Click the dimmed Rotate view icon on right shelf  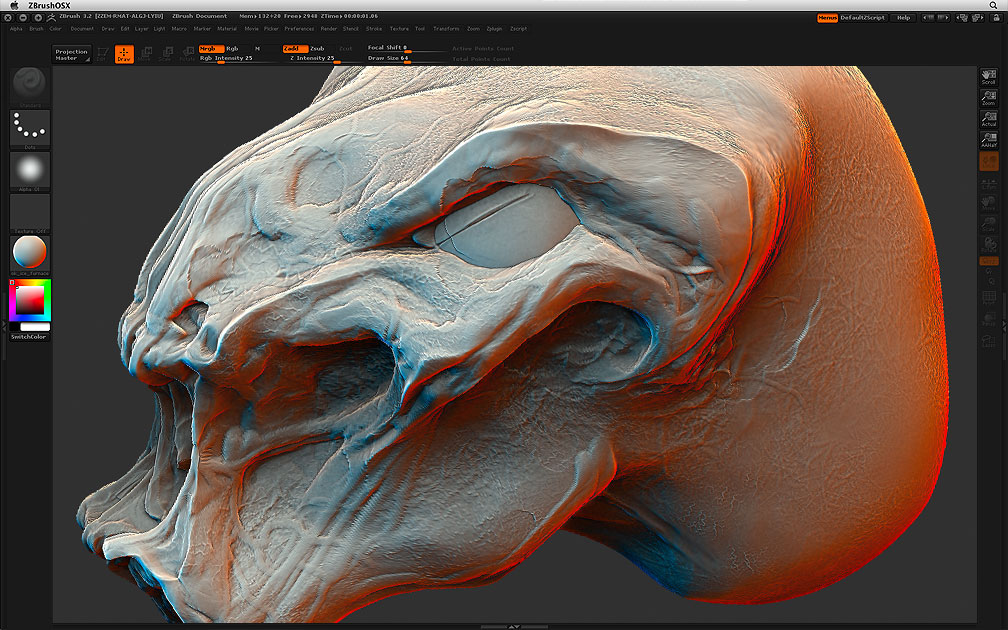(x=989, y=244)
